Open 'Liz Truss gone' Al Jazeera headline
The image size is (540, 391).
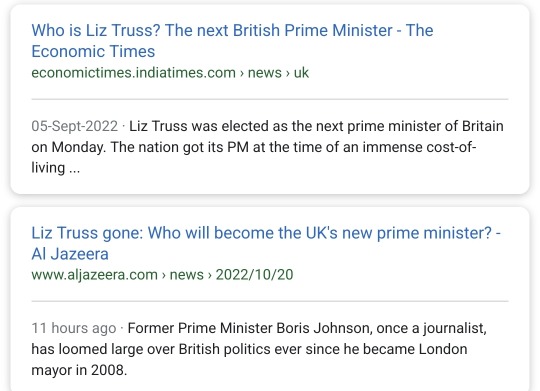[266, 243]
